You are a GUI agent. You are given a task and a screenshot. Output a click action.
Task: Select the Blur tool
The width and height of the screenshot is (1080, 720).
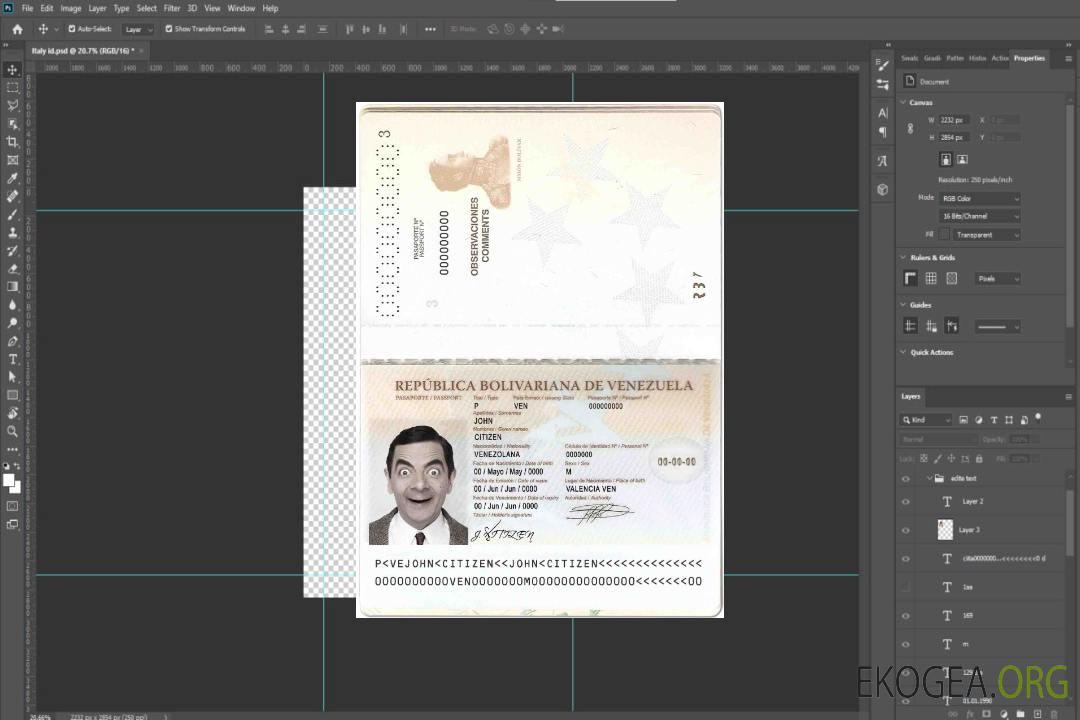tap(12, 305)
